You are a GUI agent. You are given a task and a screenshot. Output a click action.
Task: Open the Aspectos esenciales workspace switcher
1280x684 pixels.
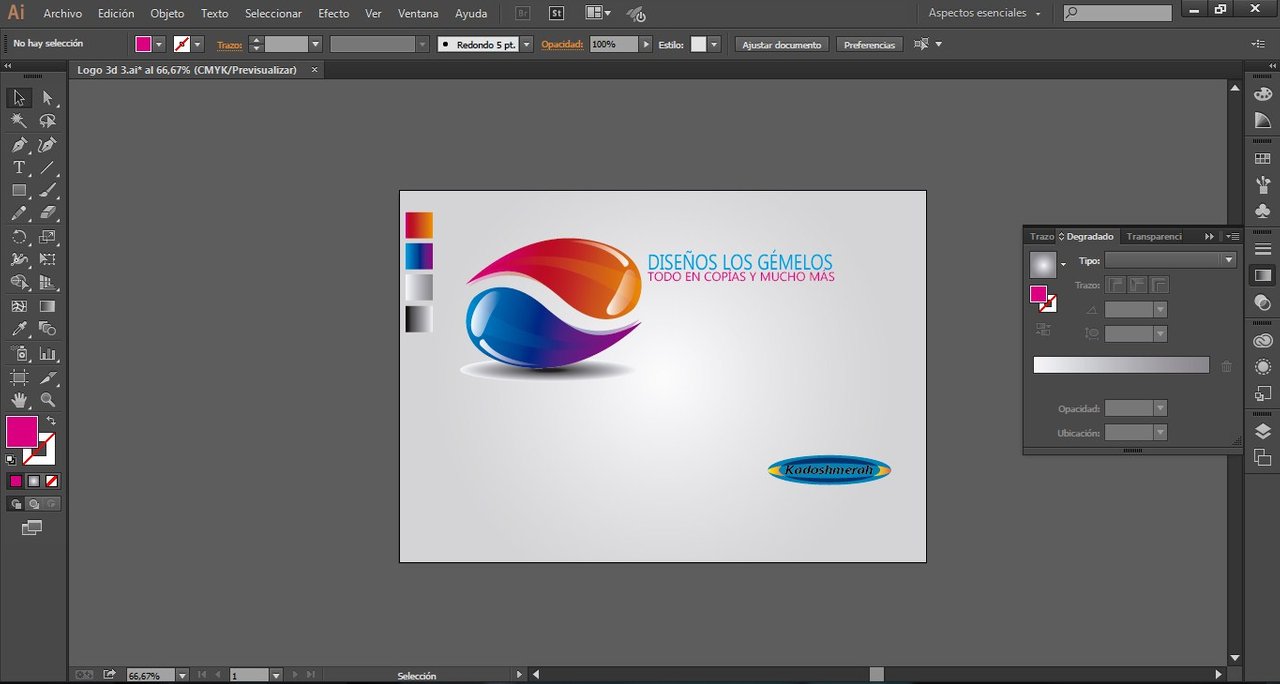tap(984, 13)
